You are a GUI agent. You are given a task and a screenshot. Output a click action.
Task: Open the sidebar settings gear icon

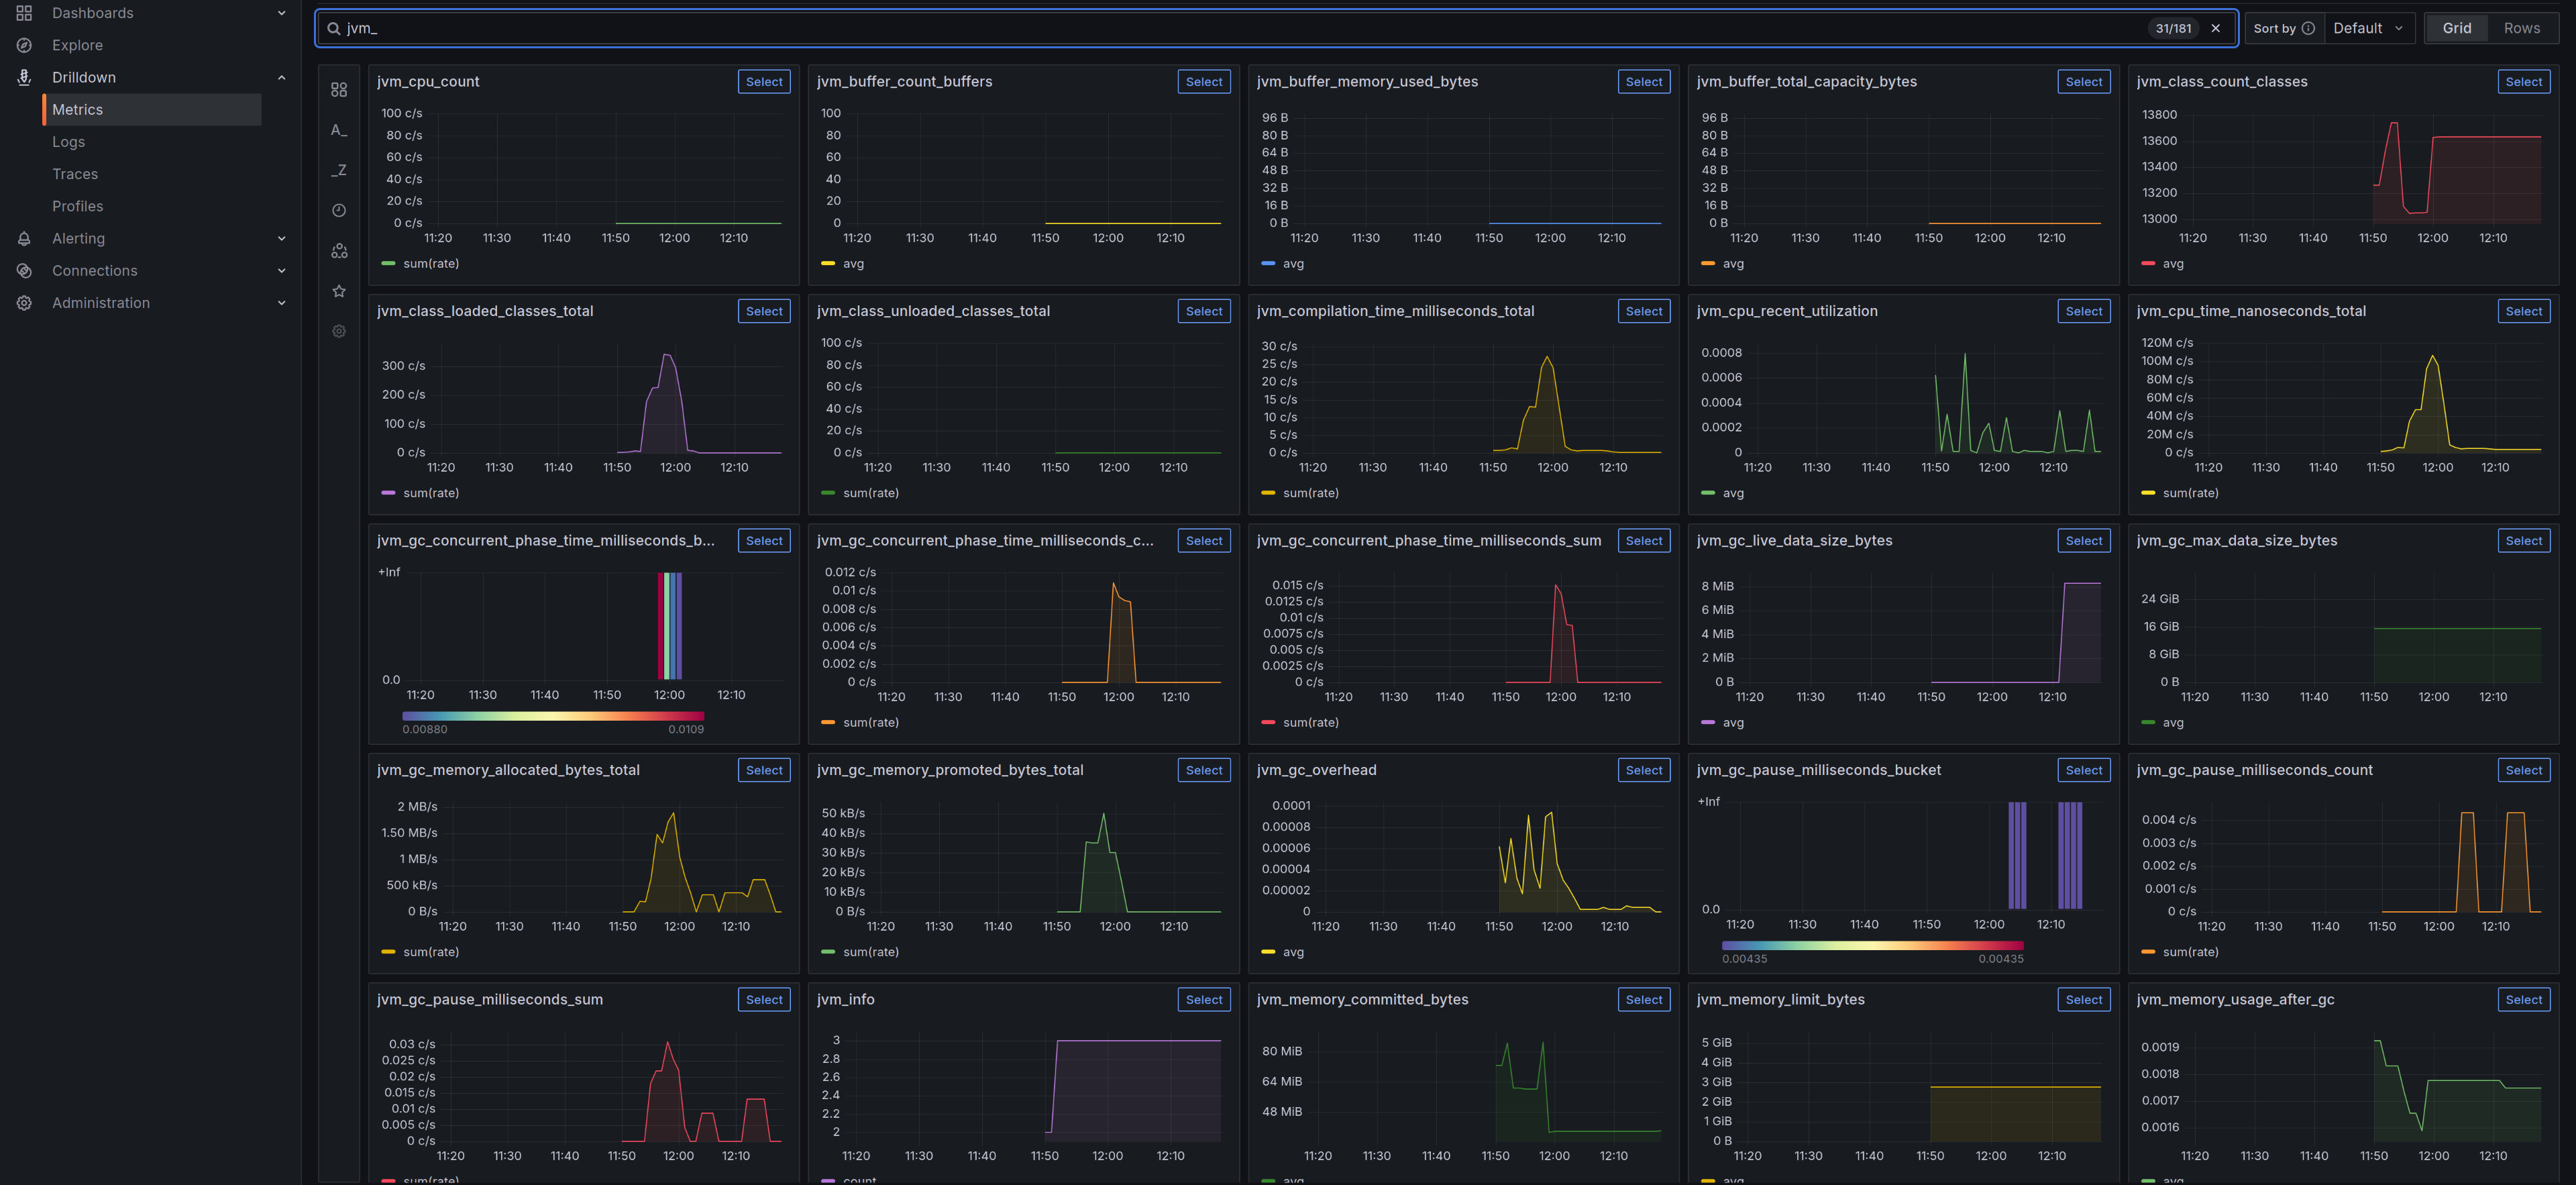pos(339,331)
